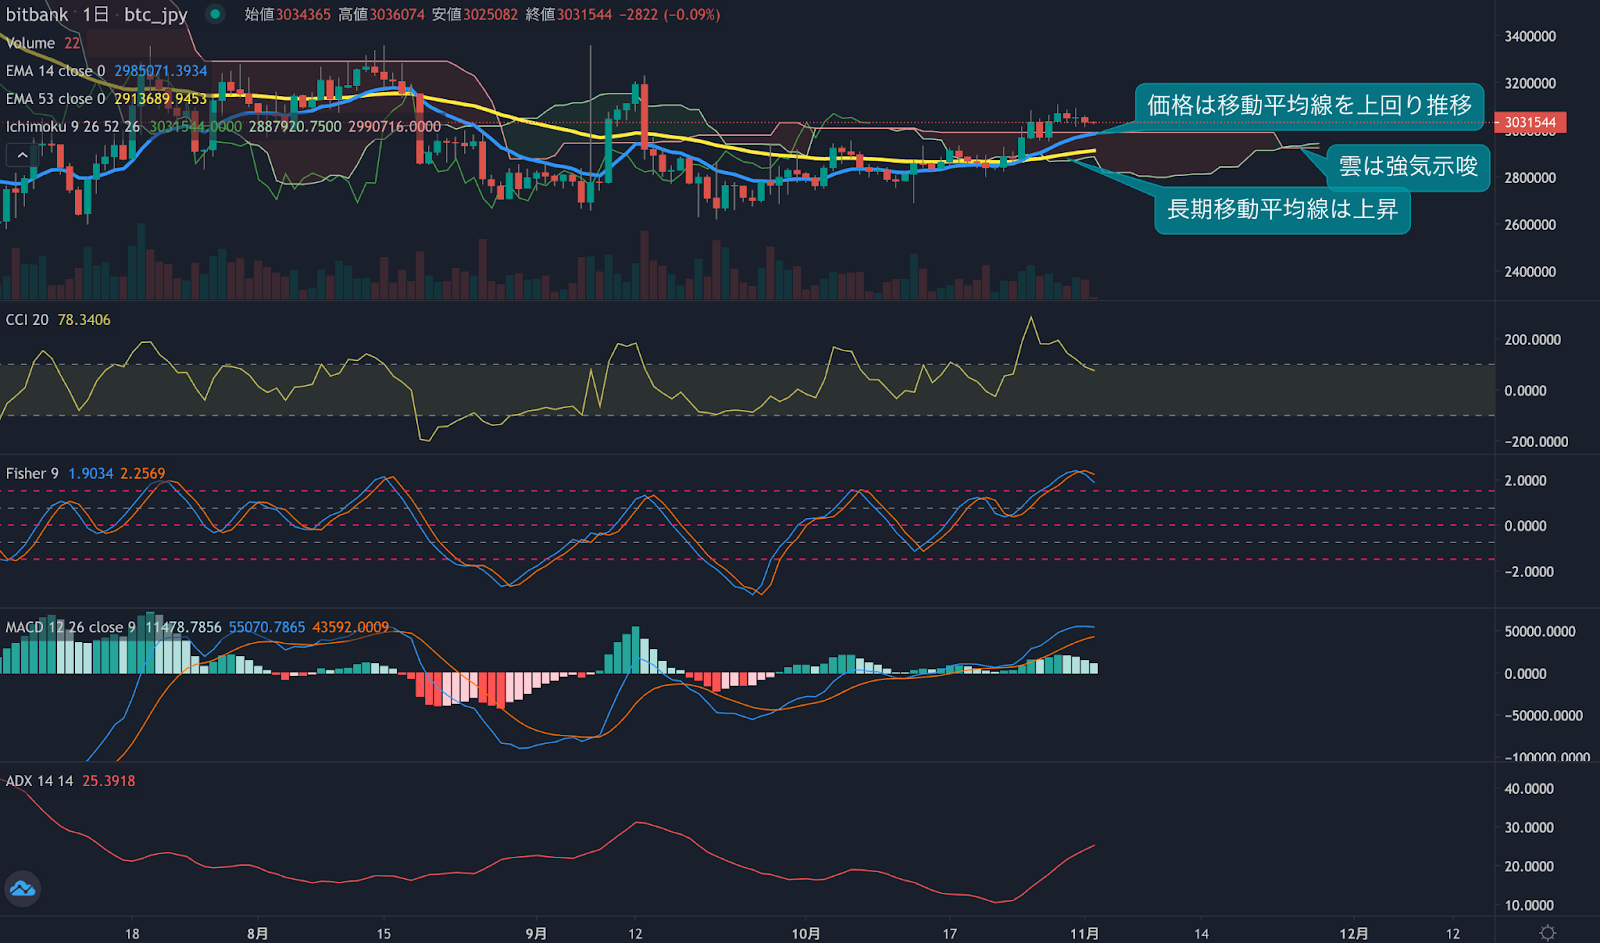The height and width of the screenshot is (943, 1600).
Task: Change the 1日 interval label
Action: (x=96, y=14)
